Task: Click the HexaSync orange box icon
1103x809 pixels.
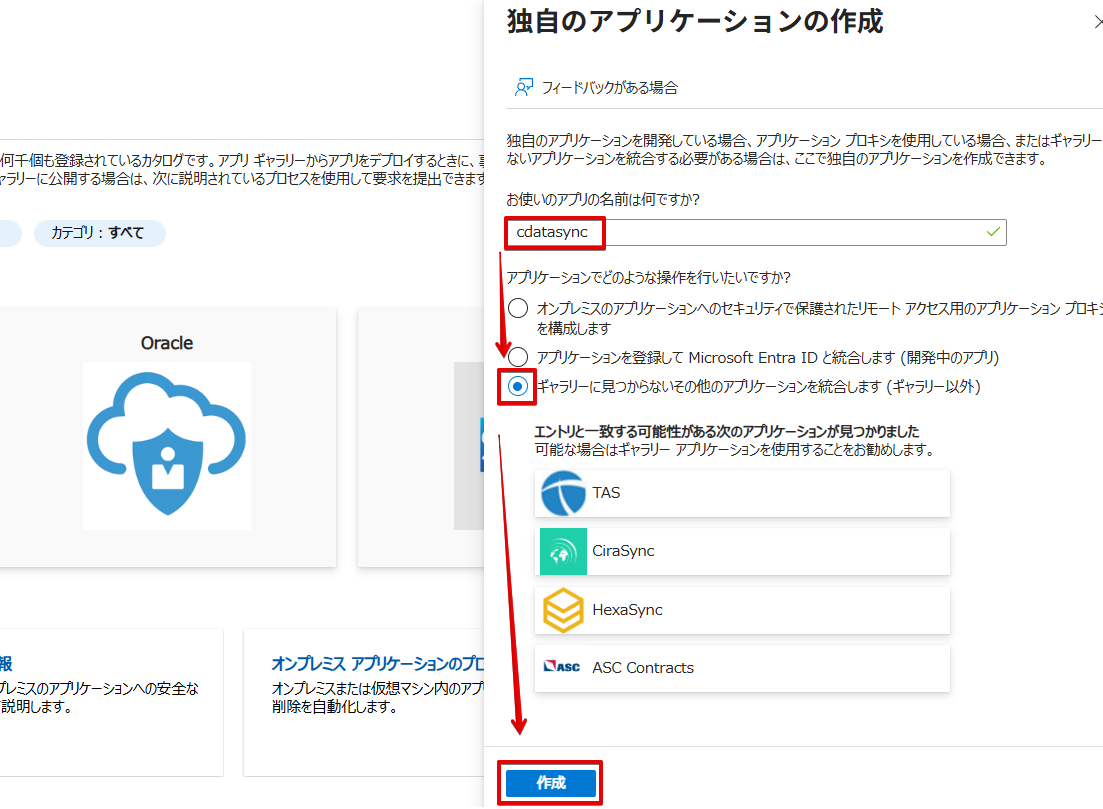Action: point(563,610)
